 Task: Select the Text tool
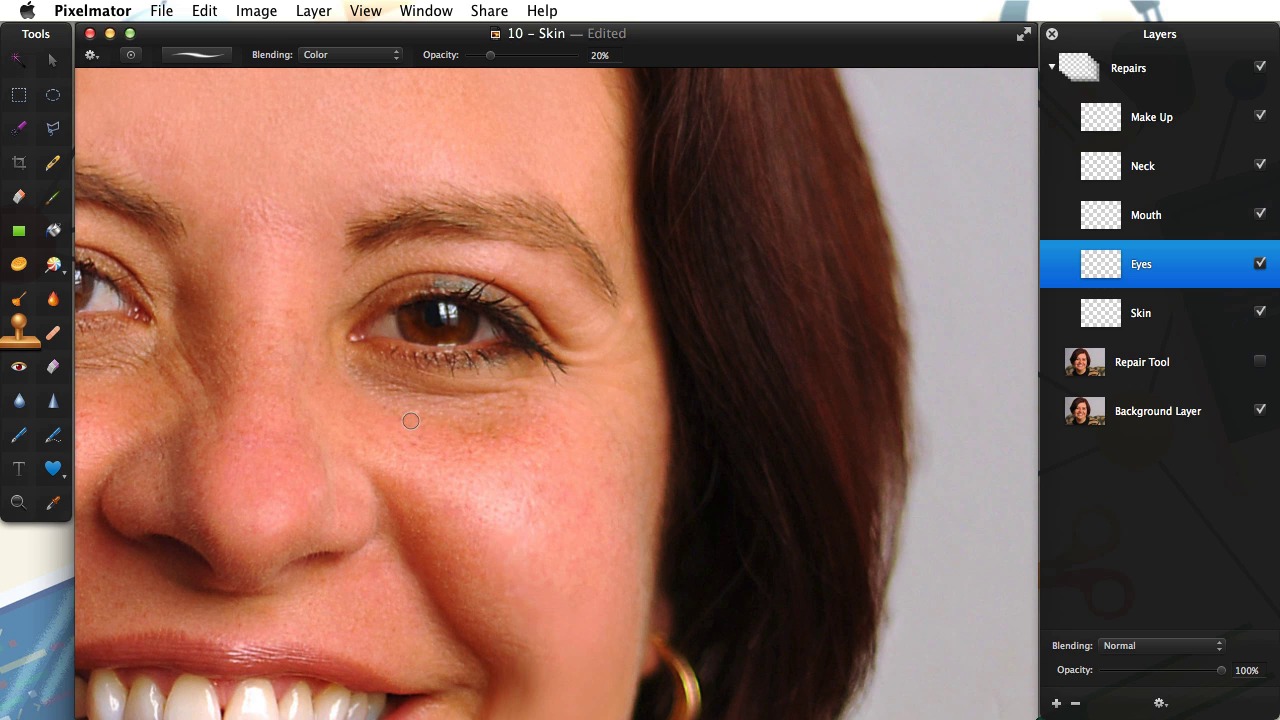click(18, 469)
